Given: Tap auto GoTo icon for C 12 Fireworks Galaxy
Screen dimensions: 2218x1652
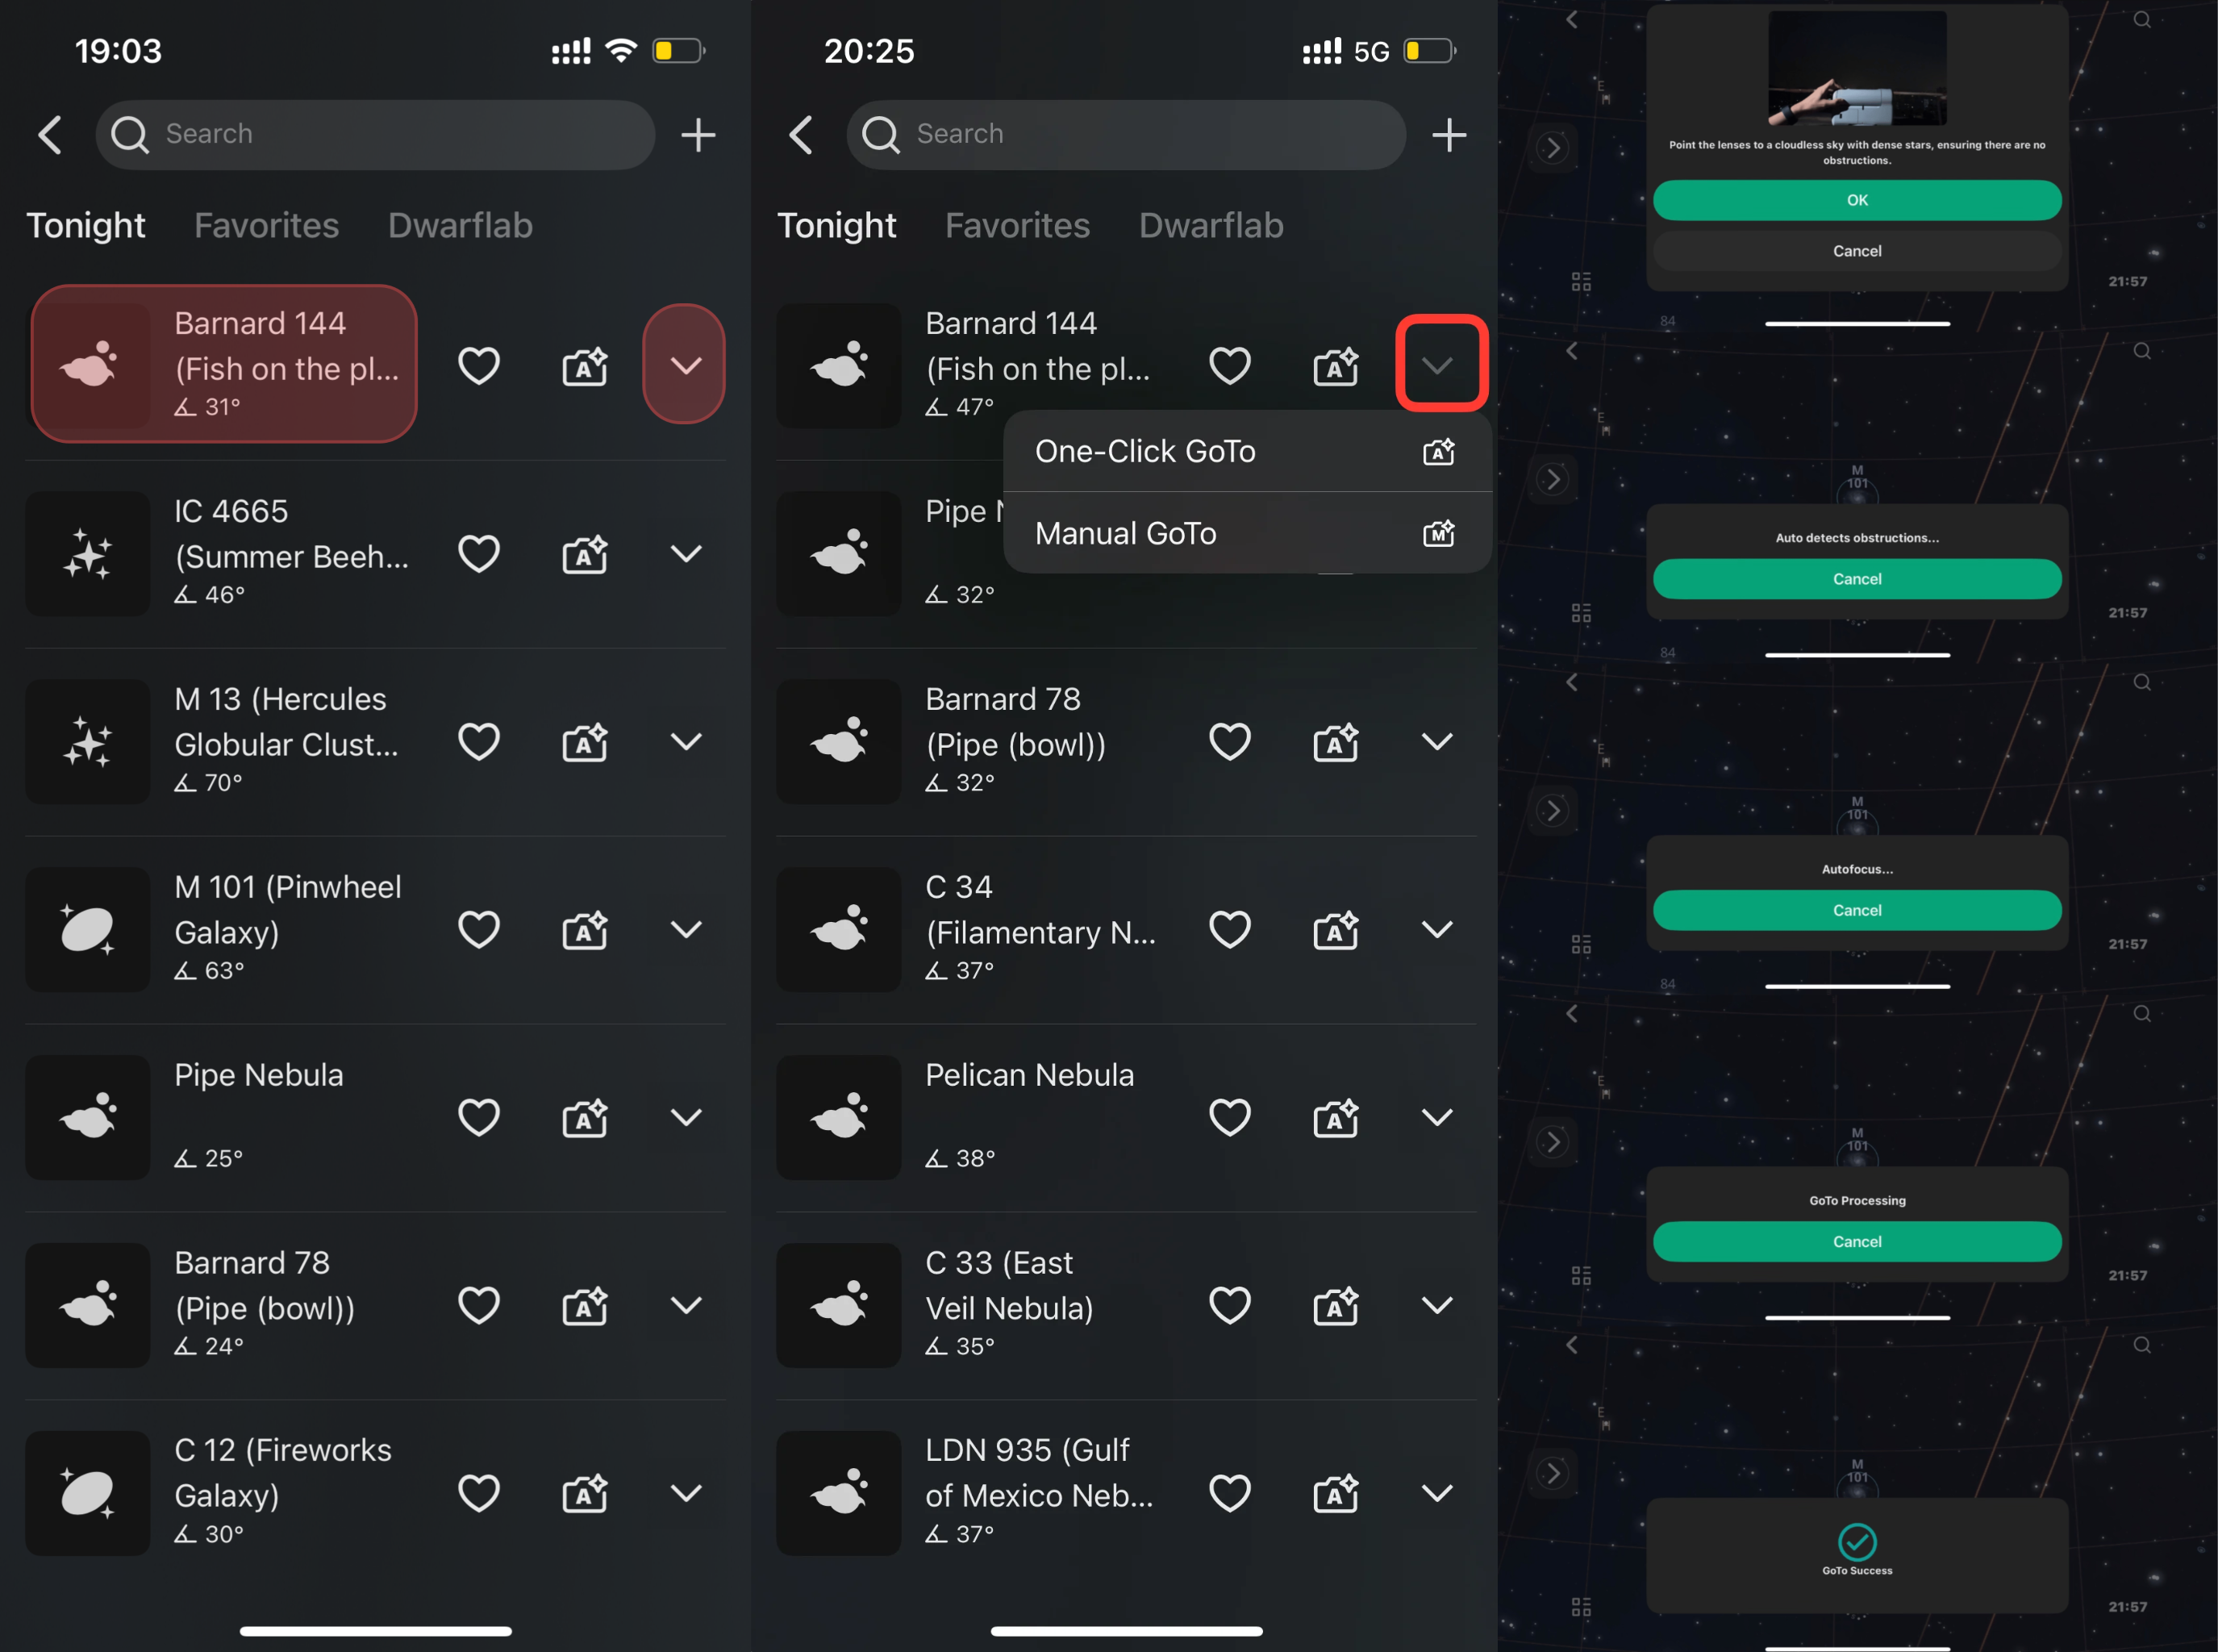Looking at the screenshot, I should coord(585,1494).
